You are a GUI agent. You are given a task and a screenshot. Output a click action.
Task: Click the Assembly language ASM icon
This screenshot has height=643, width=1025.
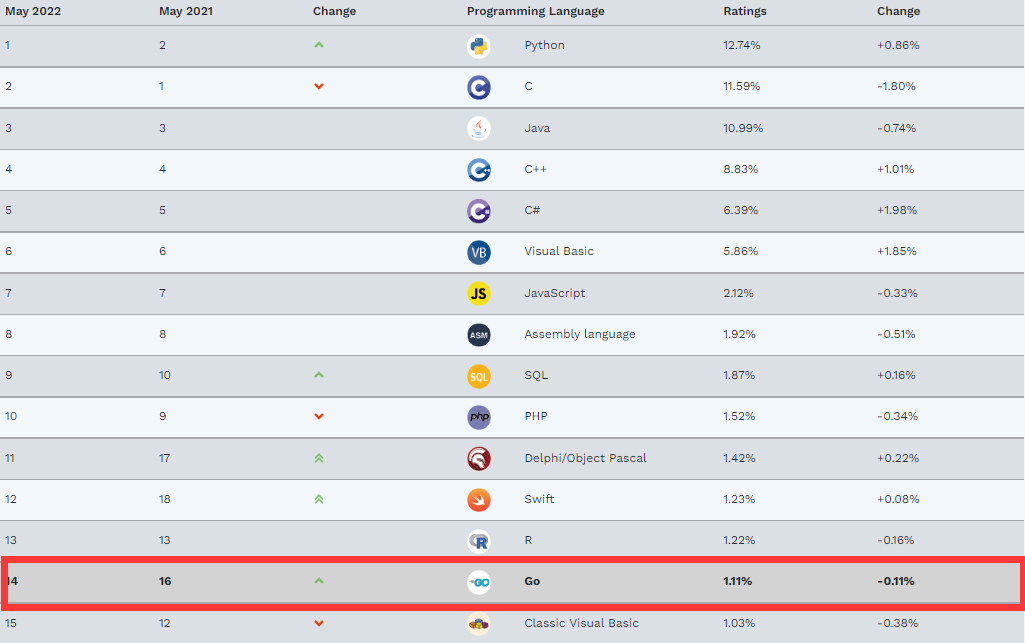[x=478, y=335]
